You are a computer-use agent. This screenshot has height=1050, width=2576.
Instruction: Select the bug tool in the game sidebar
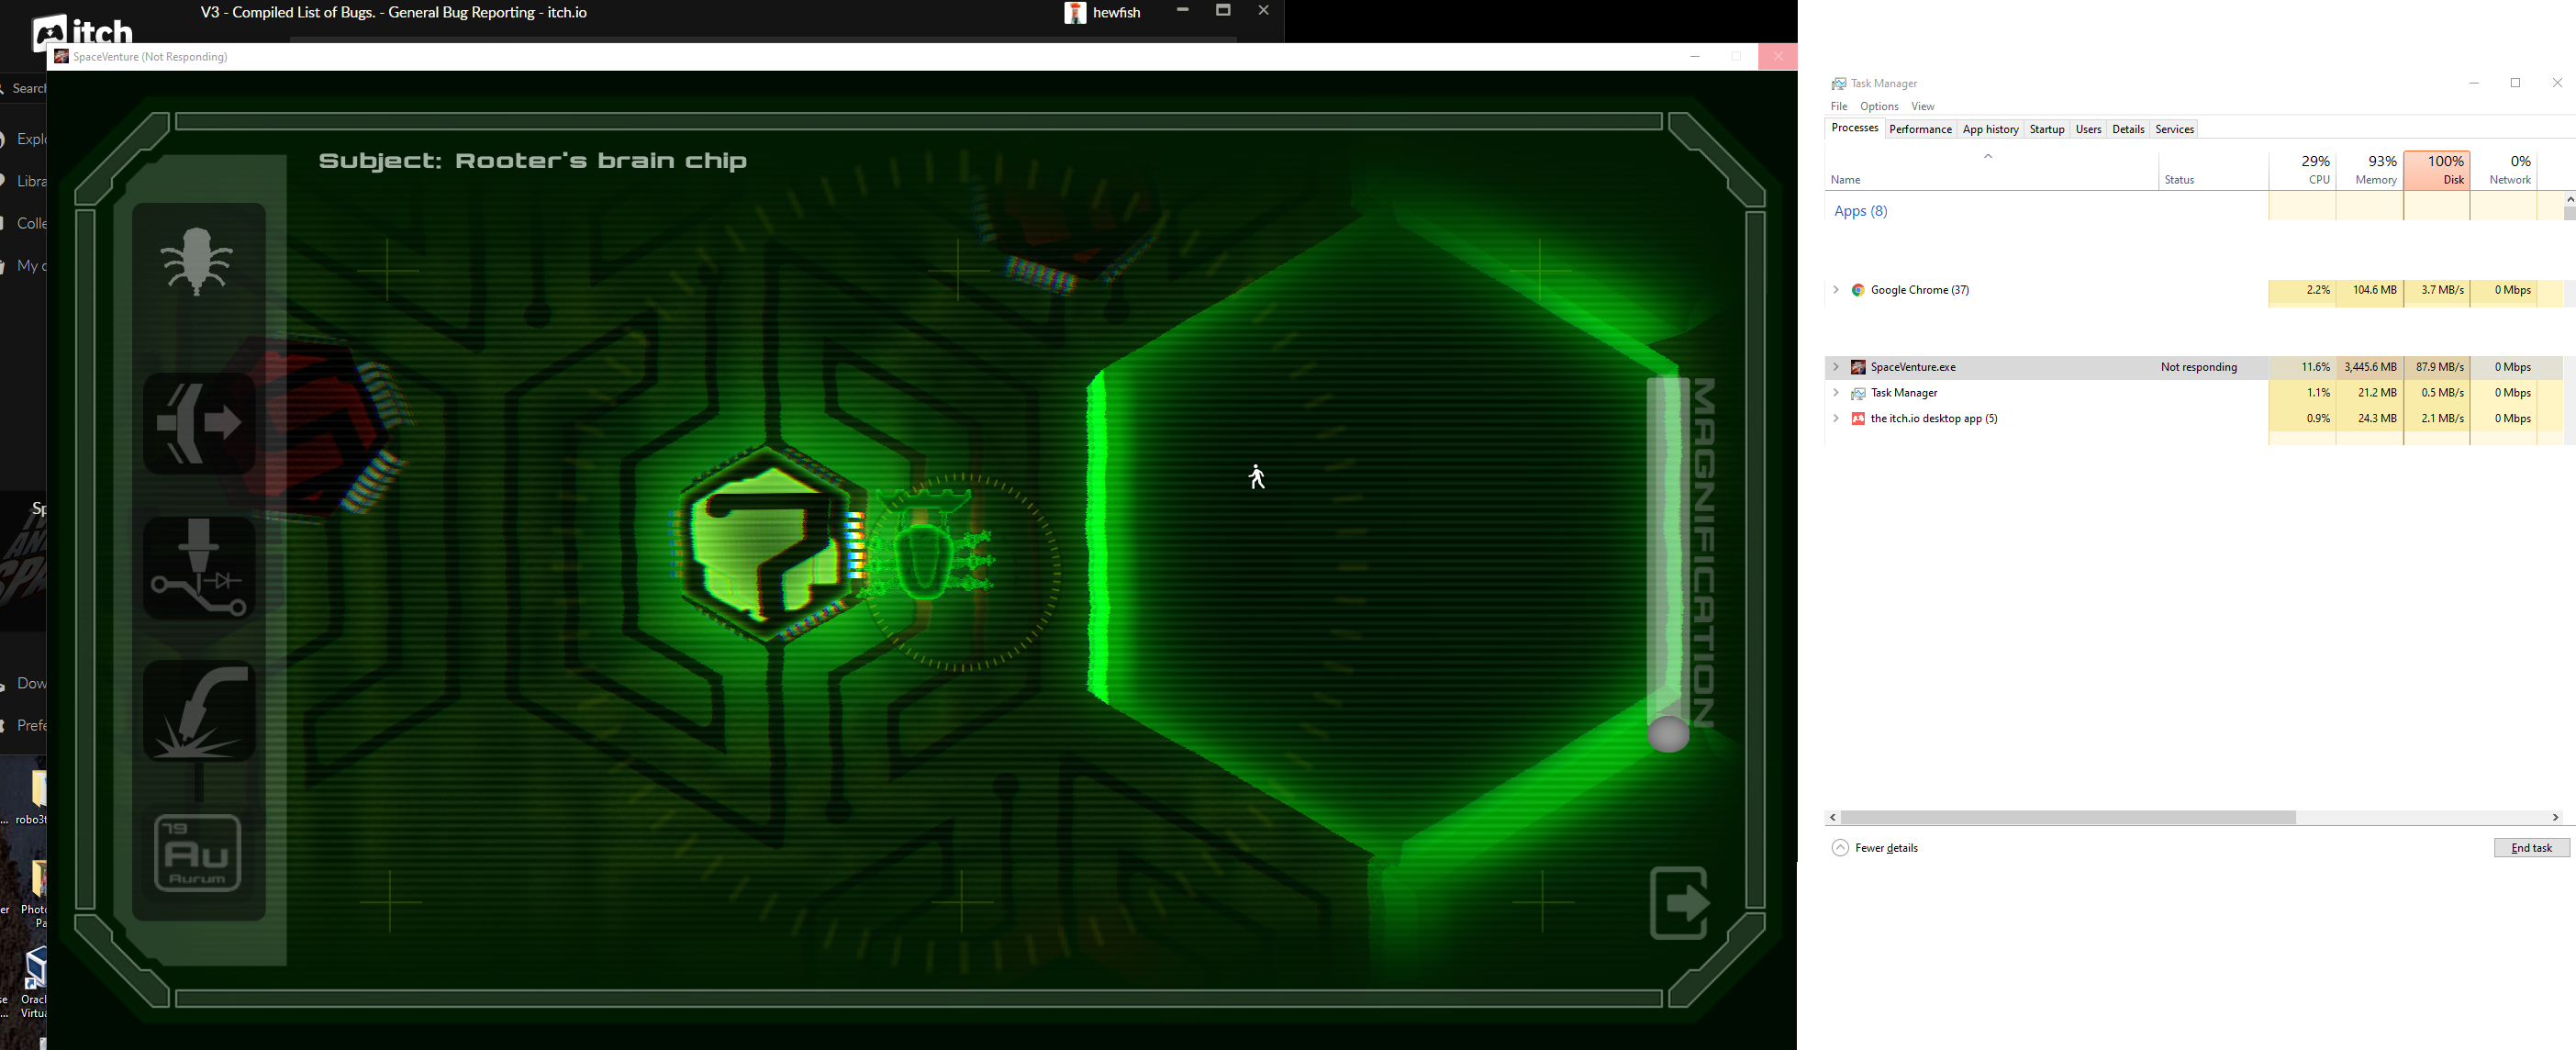pyautogui.click(x=197, y=261)
